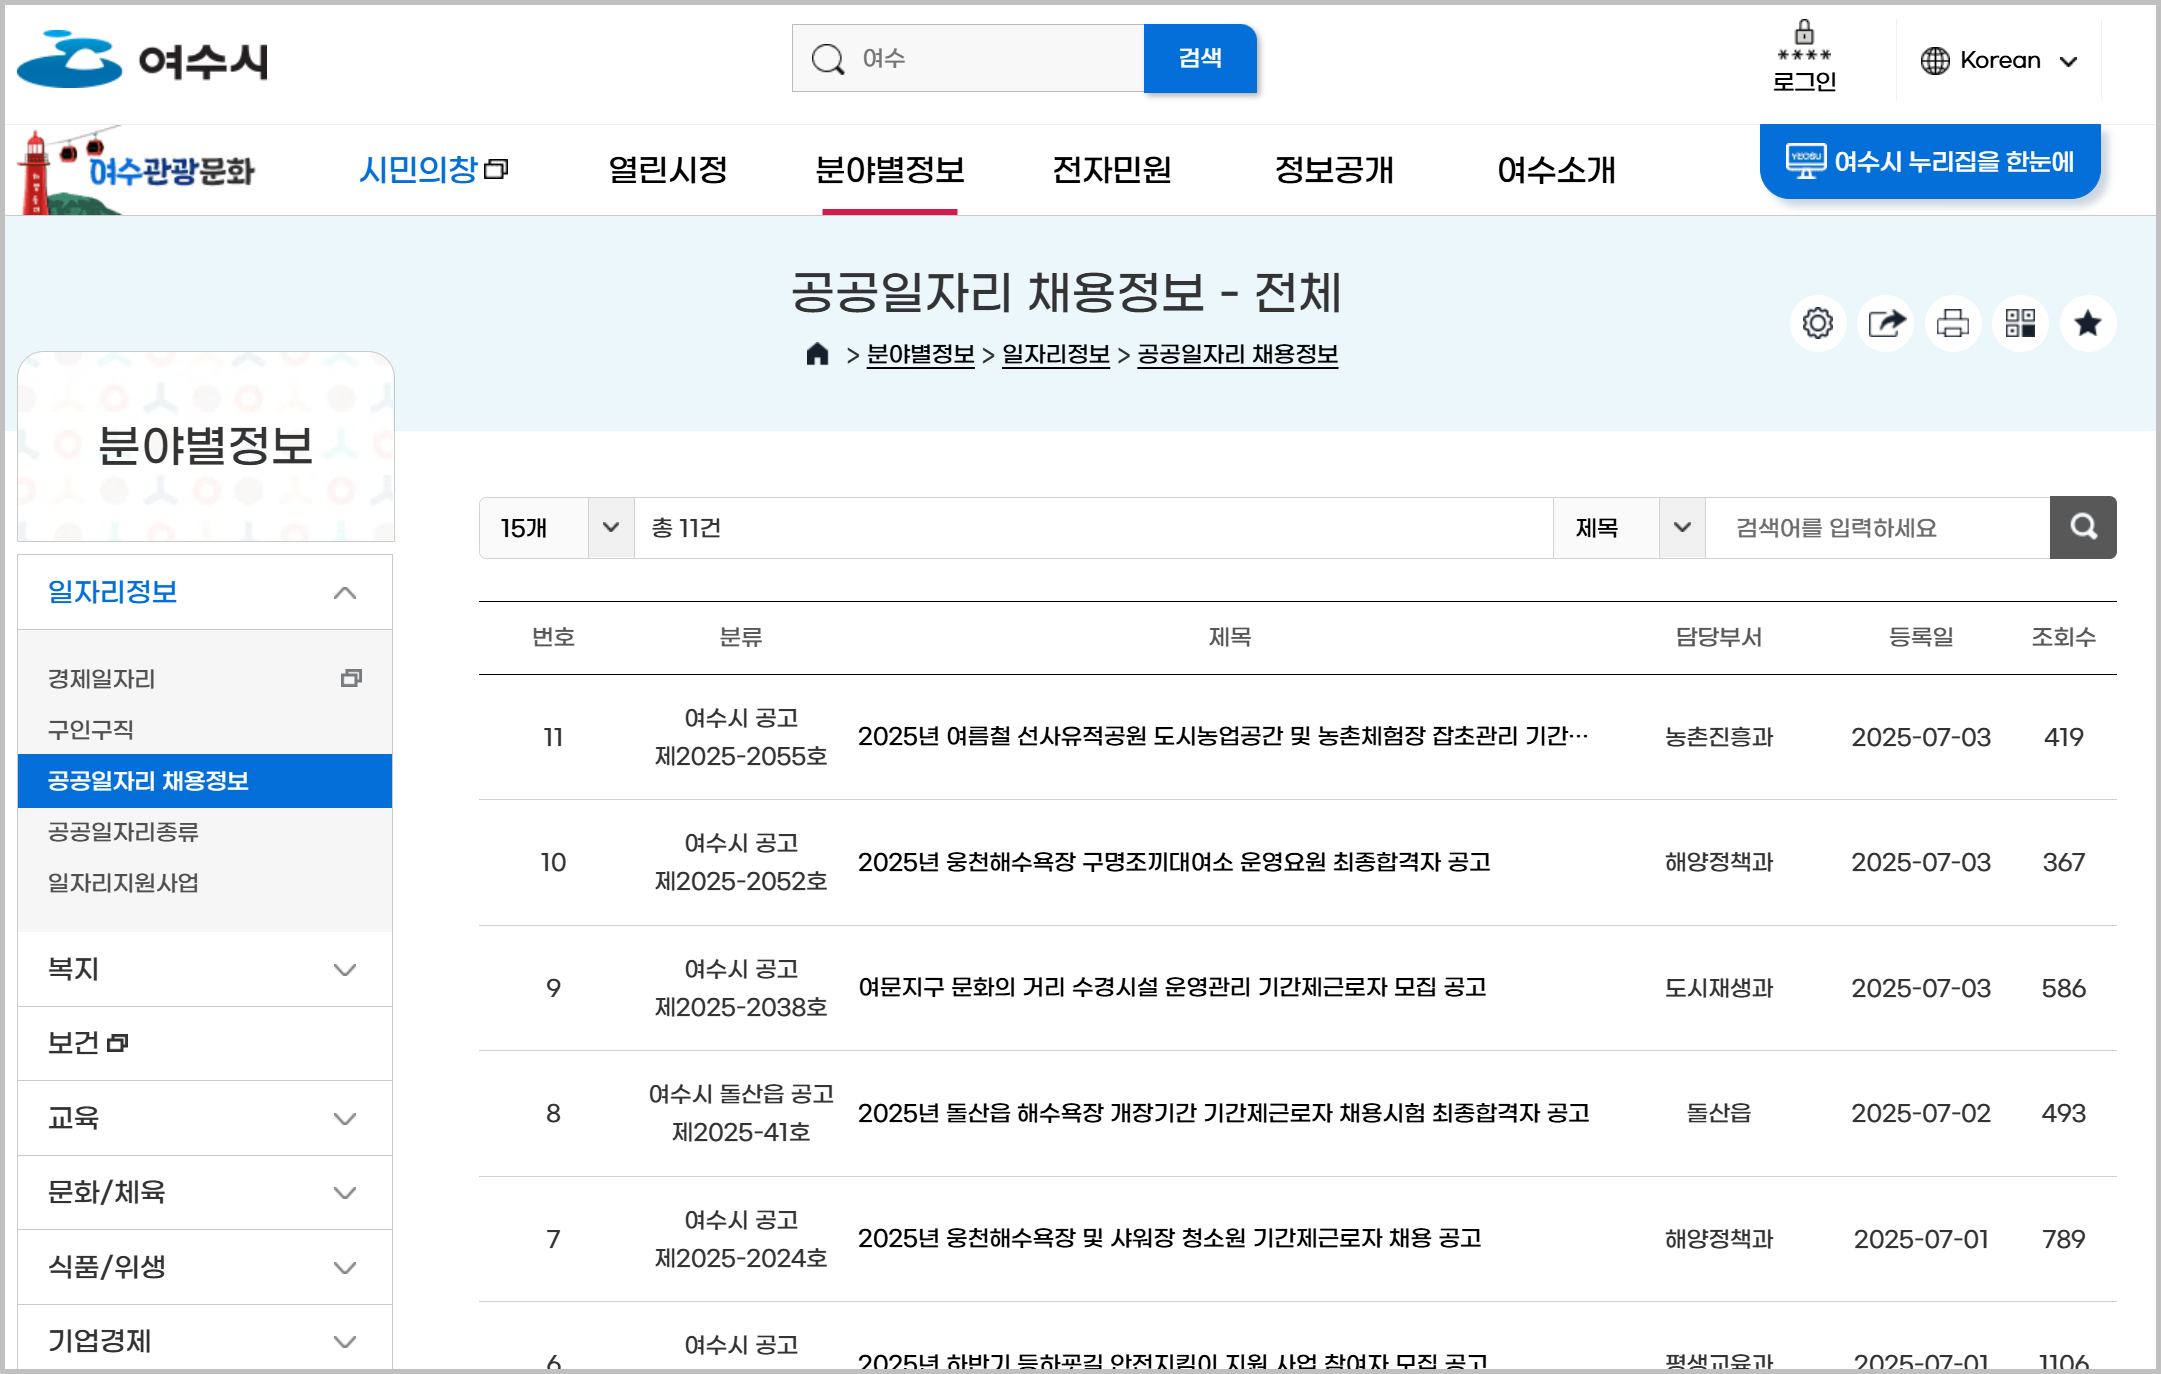Click the blue 검색 button

pos(1199,58)
